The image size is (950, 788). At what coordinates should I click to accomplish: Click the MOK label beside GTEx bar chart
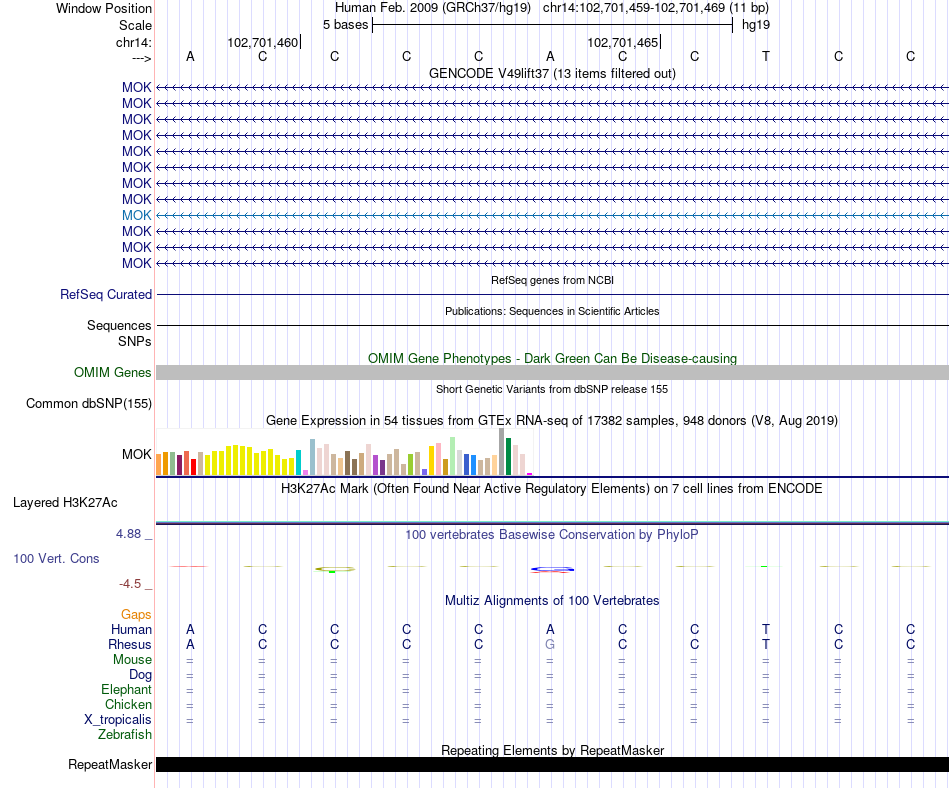tap(136, 454)
